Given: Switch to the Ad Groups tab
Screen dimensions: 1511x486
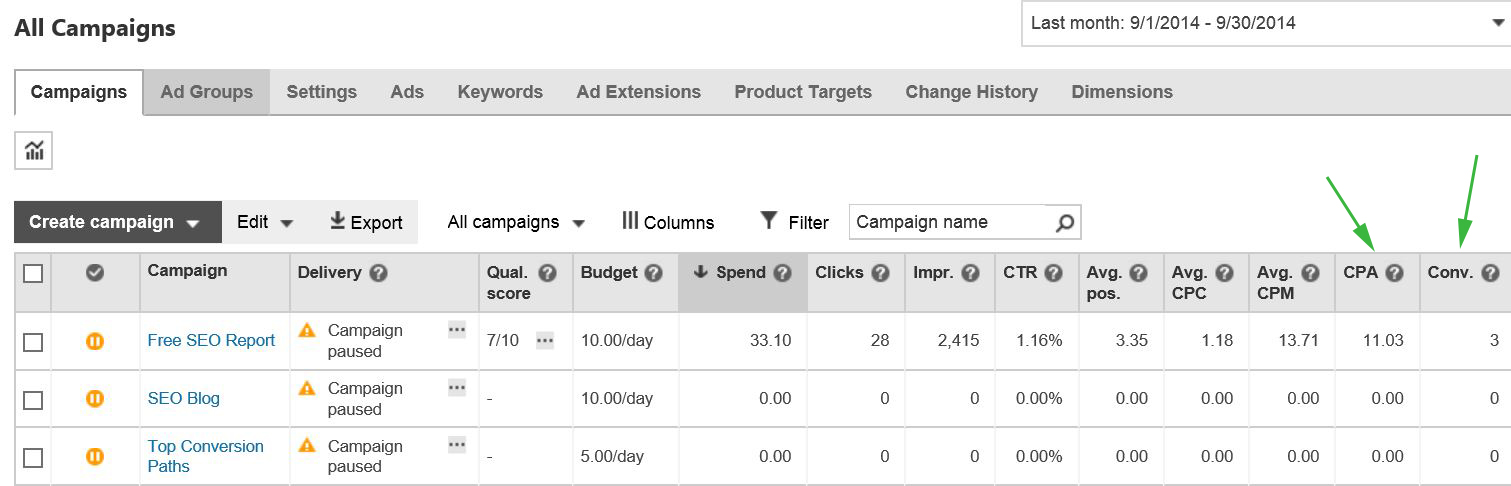Looking at the screenshot, I should (x=207, y=92).
